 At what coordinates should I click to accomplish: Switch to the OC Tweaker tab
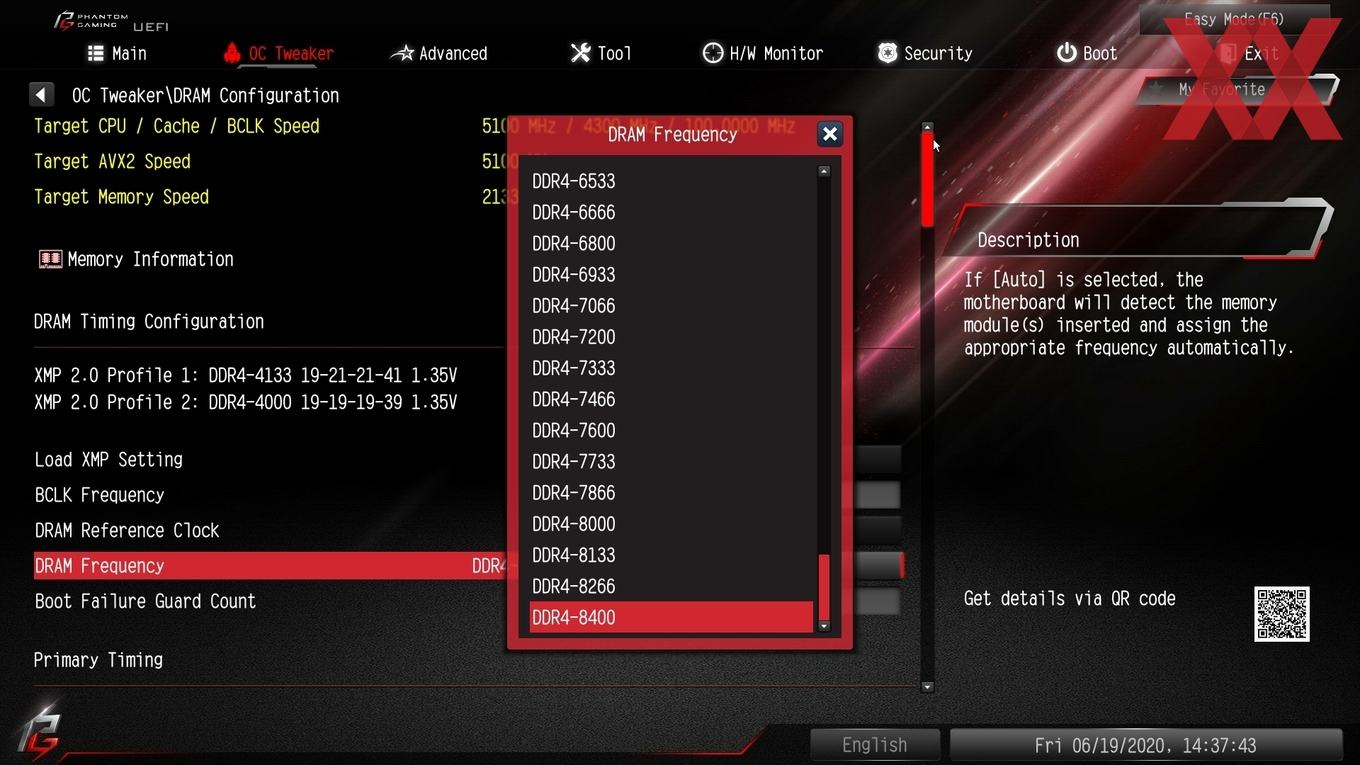[x=278, y=53]
